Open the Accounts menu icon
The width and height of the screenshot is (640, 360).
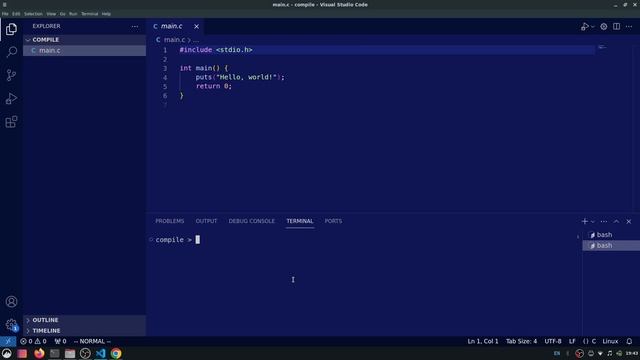[11, 302]
